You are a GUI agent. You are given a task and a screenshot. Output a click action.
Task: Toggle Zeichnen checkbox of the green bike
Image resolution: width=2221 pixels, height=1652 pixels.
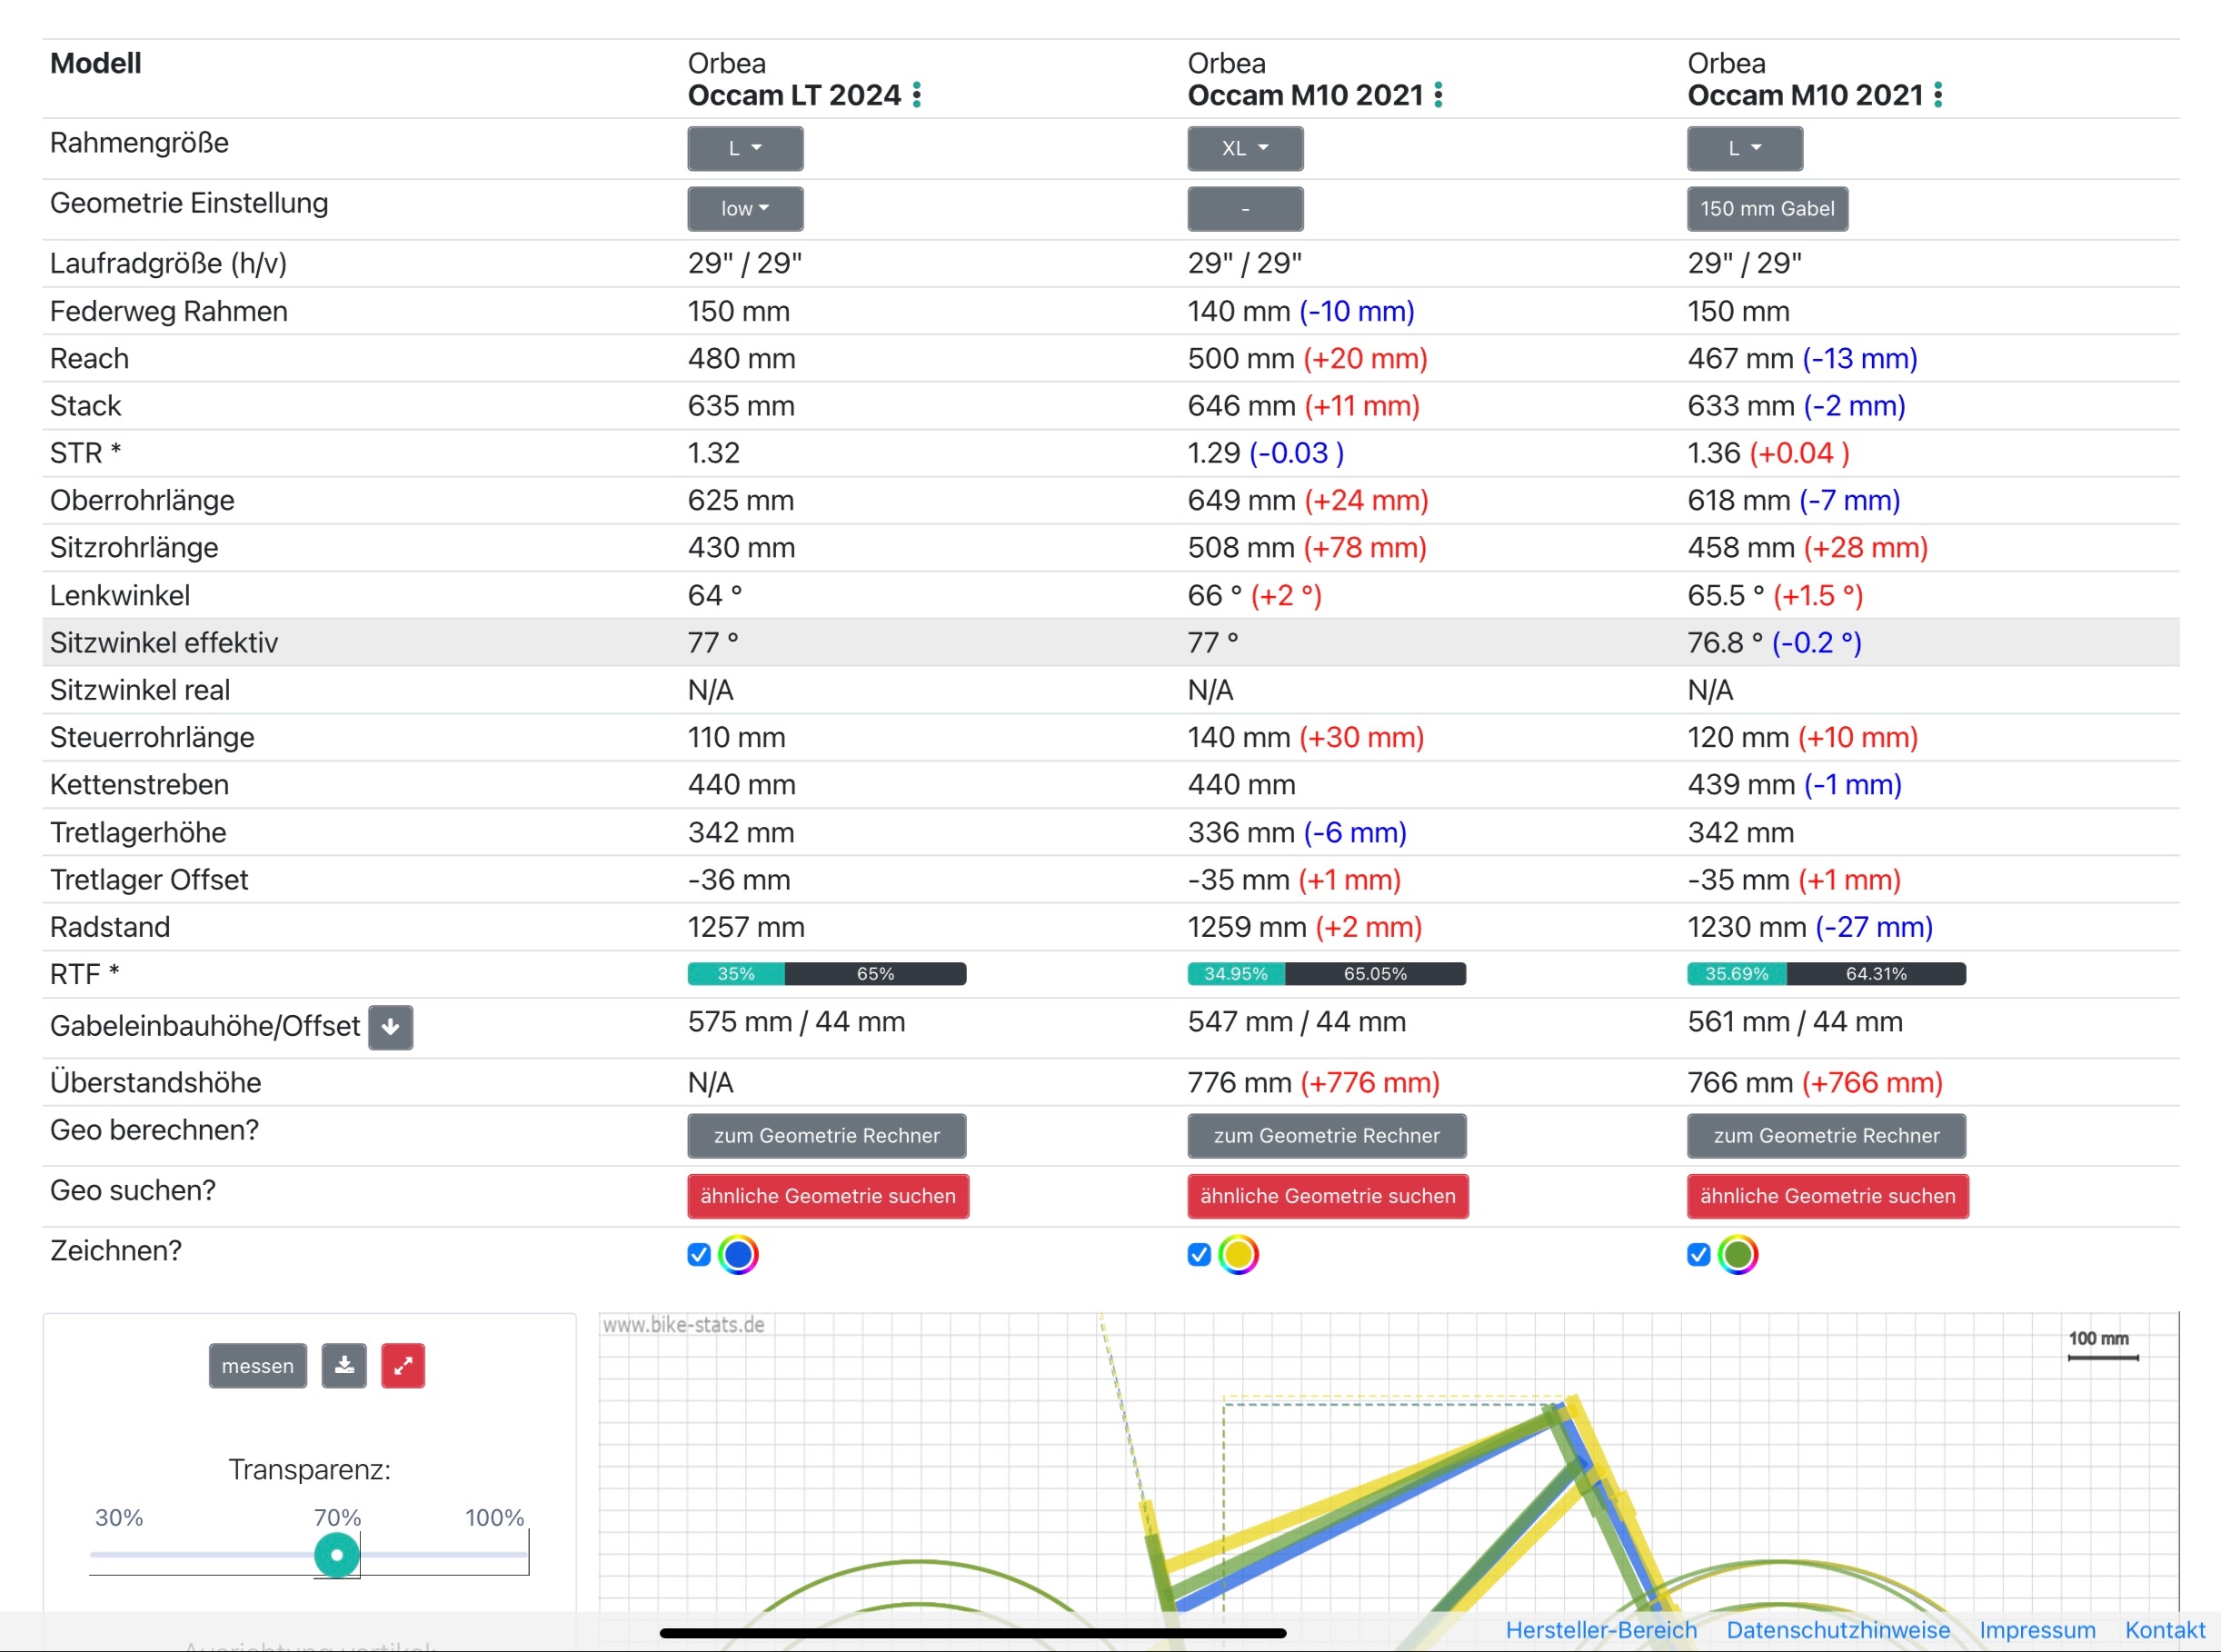tap(1698, 1254)
